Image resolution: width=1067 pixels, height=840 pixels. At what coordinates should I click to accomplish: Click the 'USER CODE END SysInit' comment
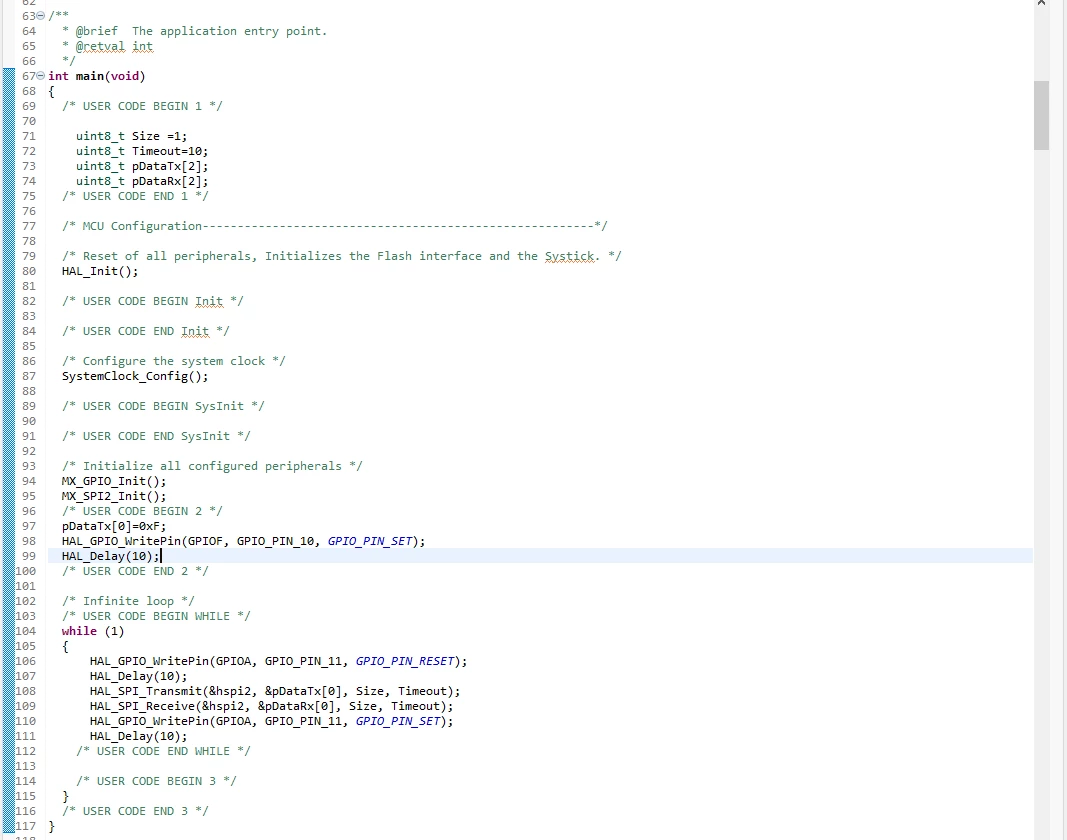156,436
